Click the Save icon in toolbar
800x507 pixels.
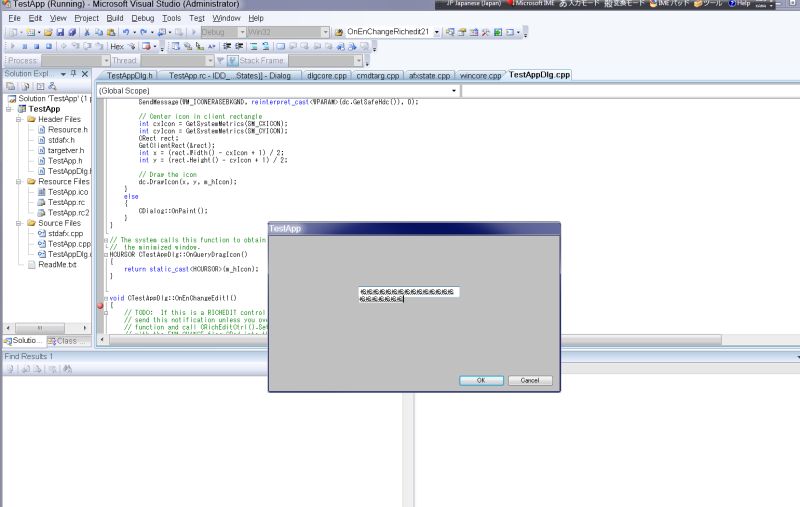pos(60,32)
